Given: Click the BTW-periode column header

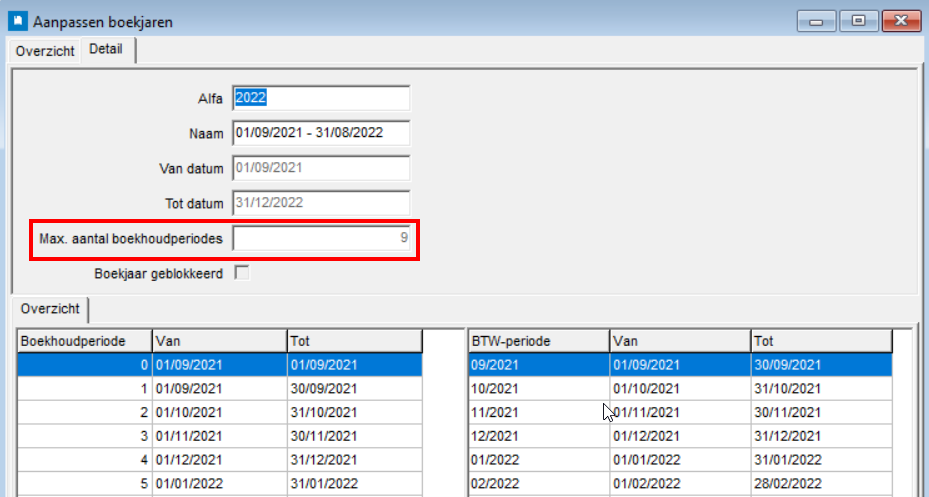Looking at the screenshot, I should [537, 340].
